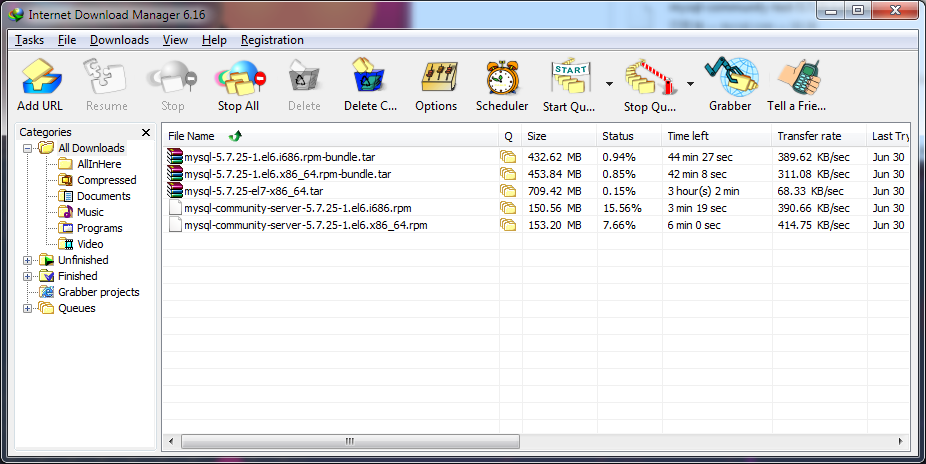
Task: Open Stop Queue dropdown arrow
Action: pos(690,84)
